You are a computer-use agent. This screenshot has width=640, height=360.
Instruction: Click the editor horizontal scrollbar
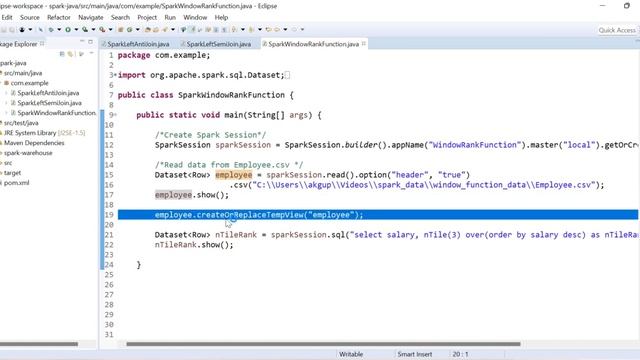pyautogui.click(x=323, y=344)
